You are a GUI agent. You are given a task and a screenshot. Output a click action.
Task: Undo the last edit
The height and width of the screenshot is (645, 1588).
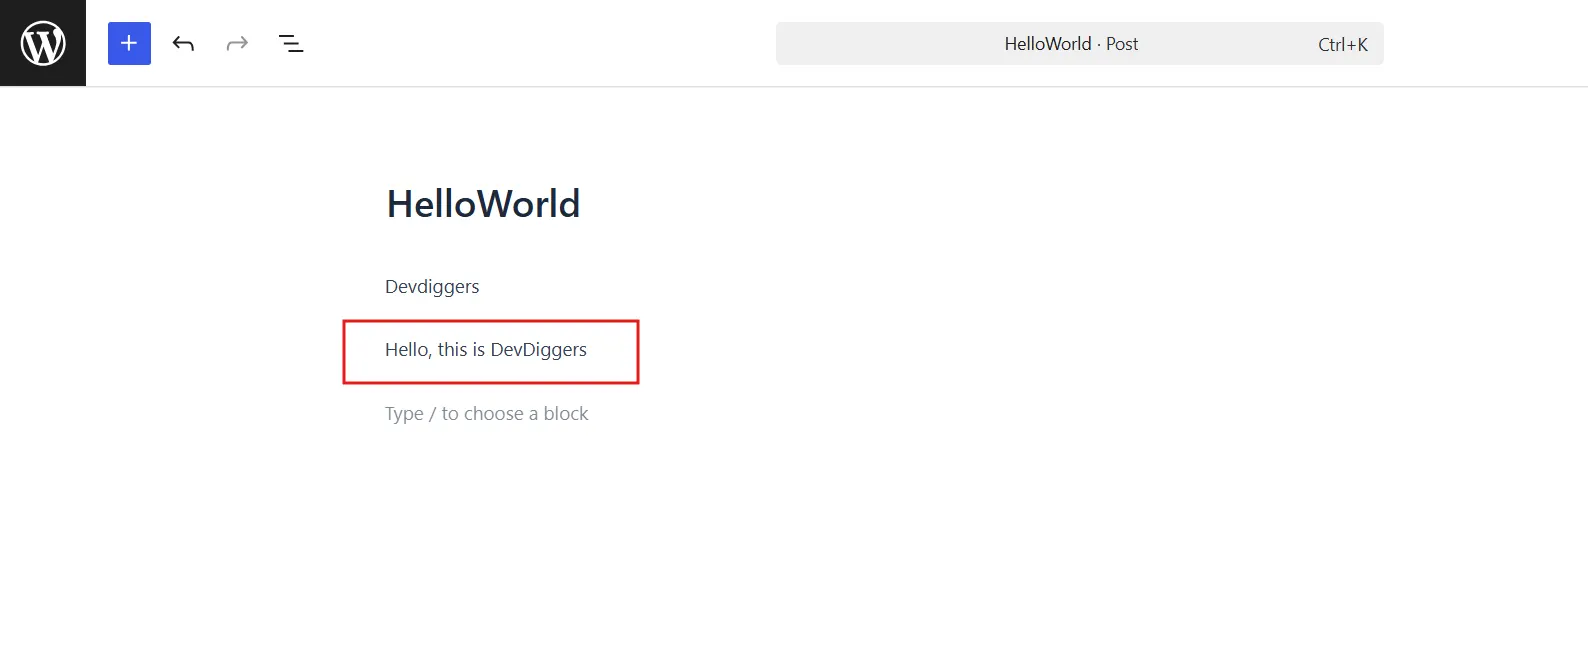[x=183, y=43]
